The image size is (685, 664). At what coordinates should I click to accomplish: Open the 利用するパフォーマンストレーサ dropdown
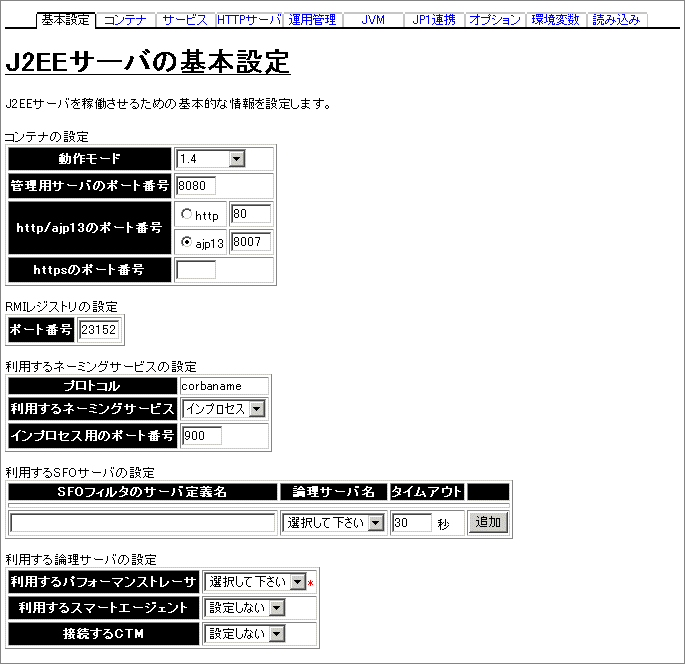(x=255, y=582)
